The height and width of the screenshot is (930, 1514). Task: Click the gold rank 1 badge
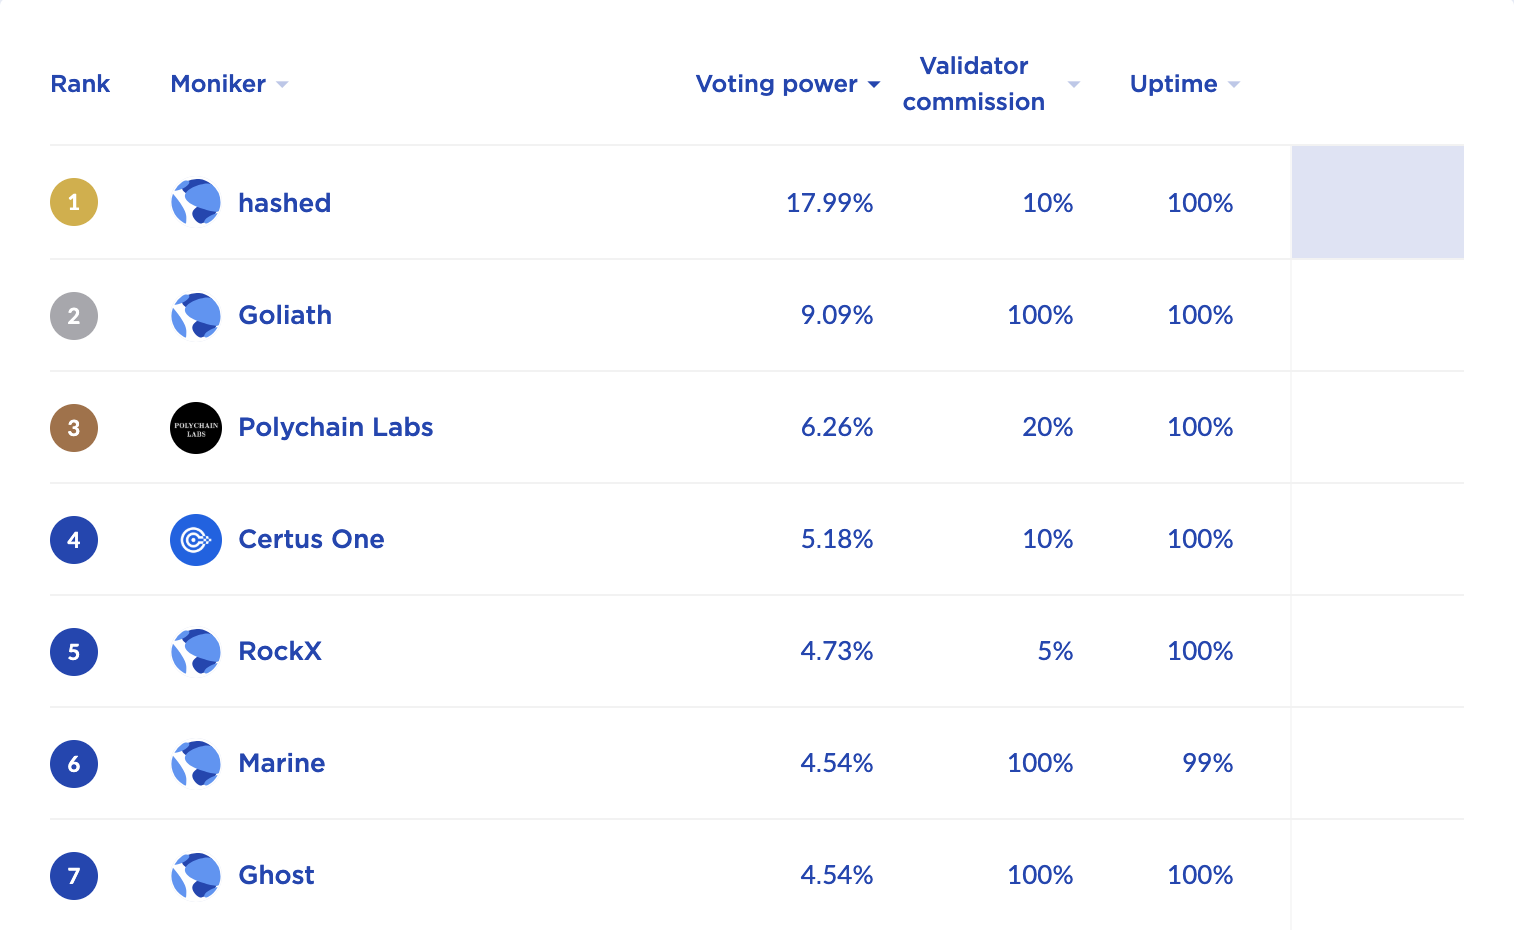[x=74, y=203]
